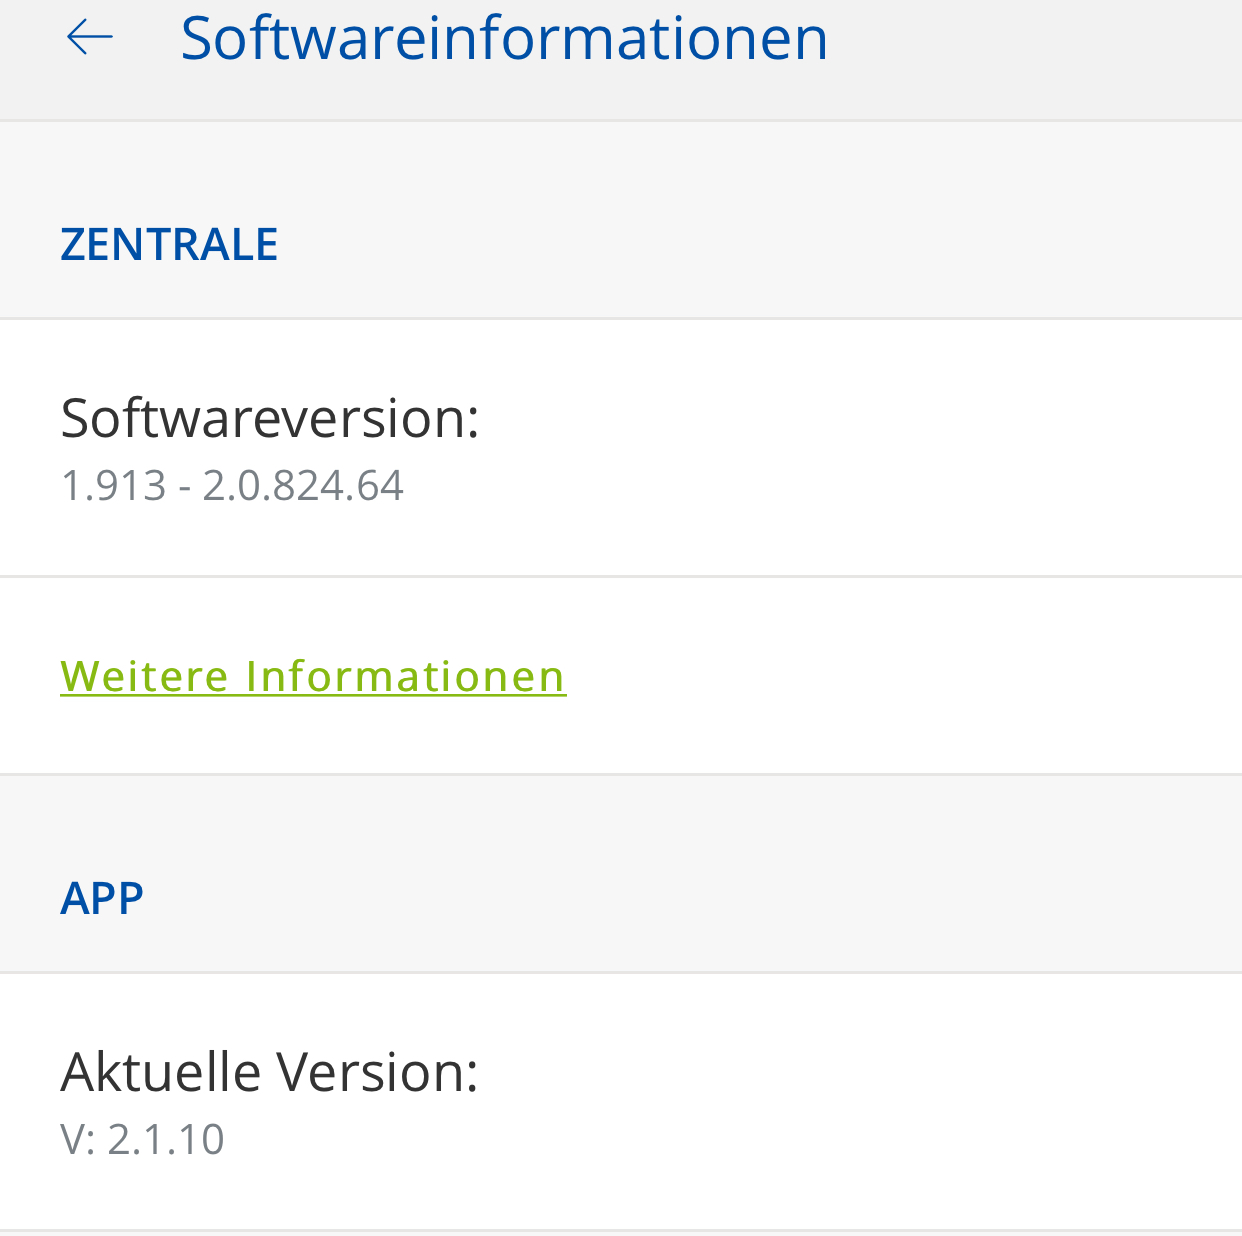Click the word Version: after Aktuelle
The width and height of the screenshot is (1242, 1236).
pos(378,1071)
